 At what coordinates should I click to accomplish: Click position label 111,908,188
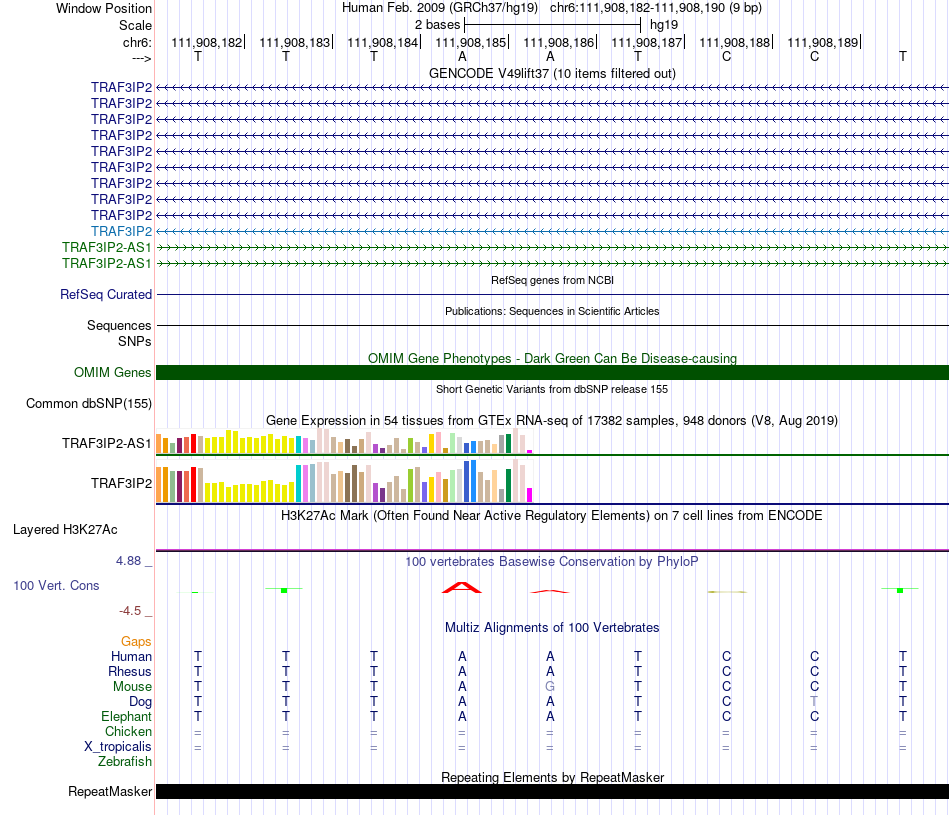734,42
